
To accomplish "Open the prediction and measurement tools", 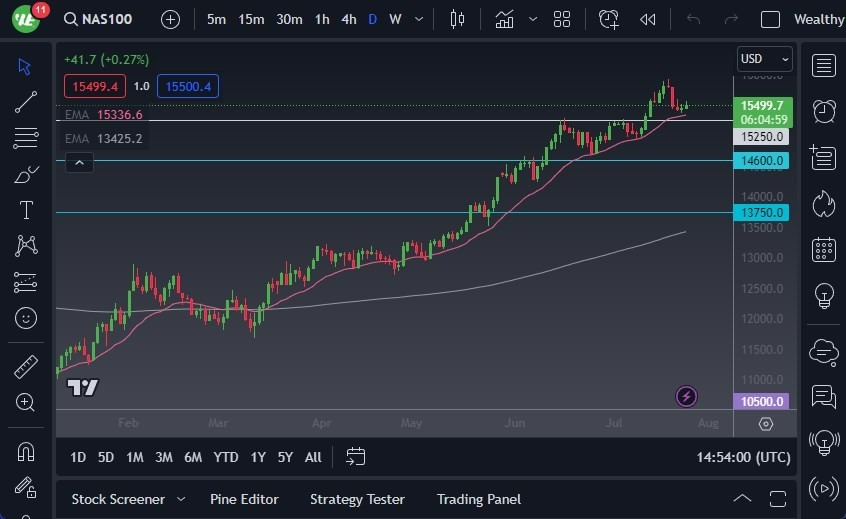I will click(25, 282).
